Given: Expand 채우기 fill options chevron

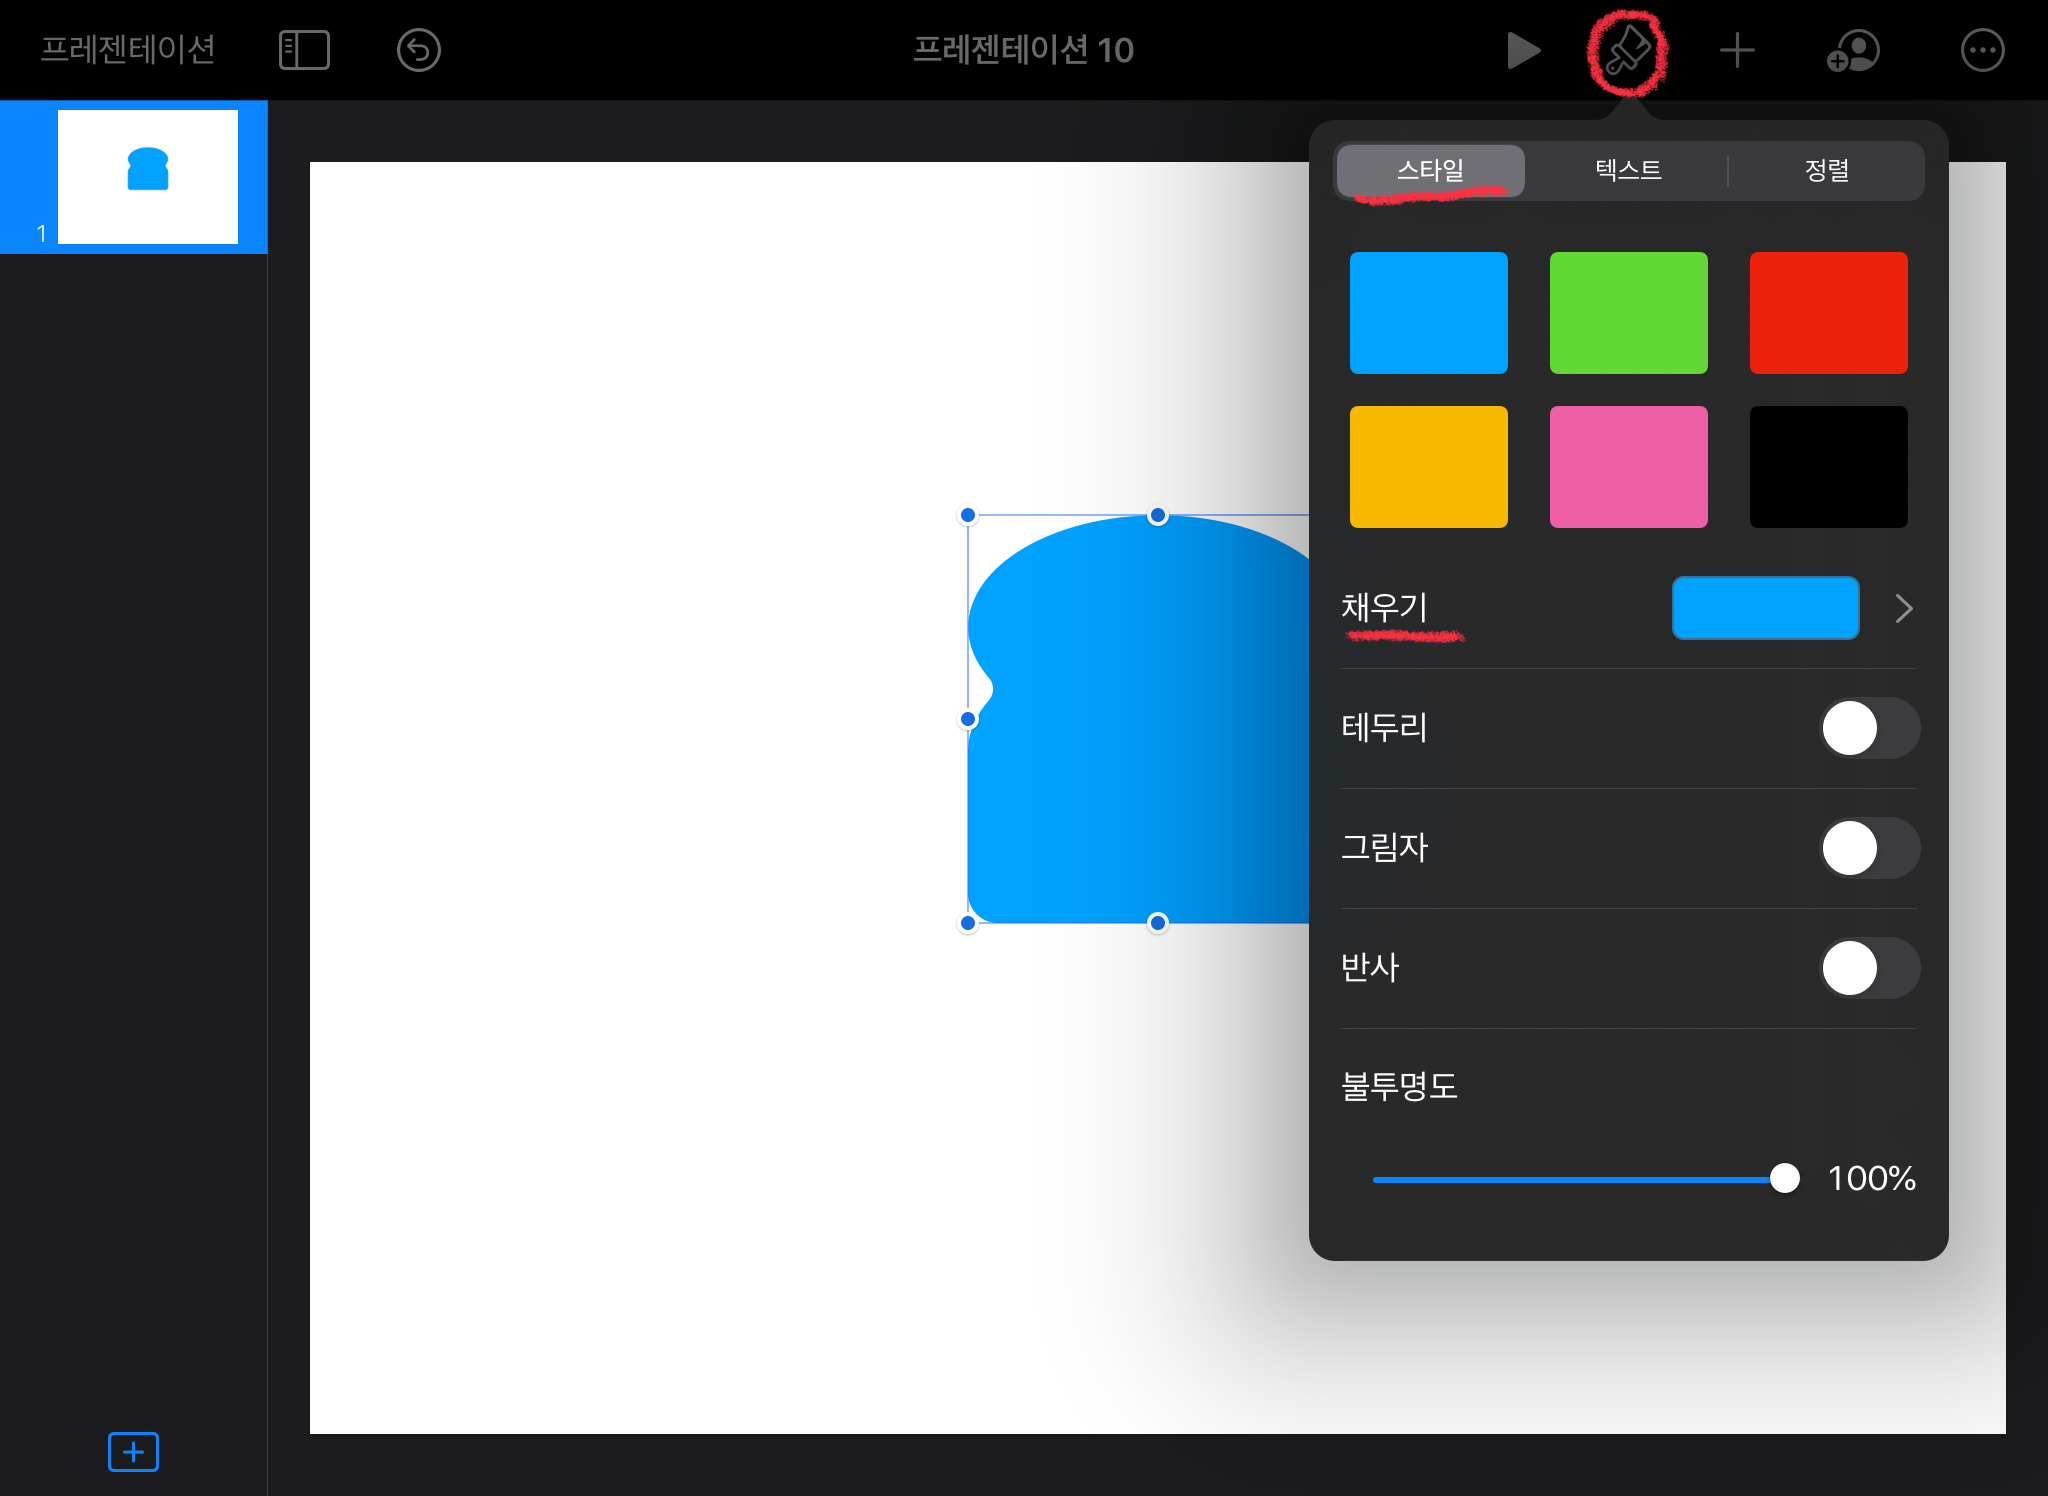Looking at the screenshot, I should click(x=1904, y=608).
